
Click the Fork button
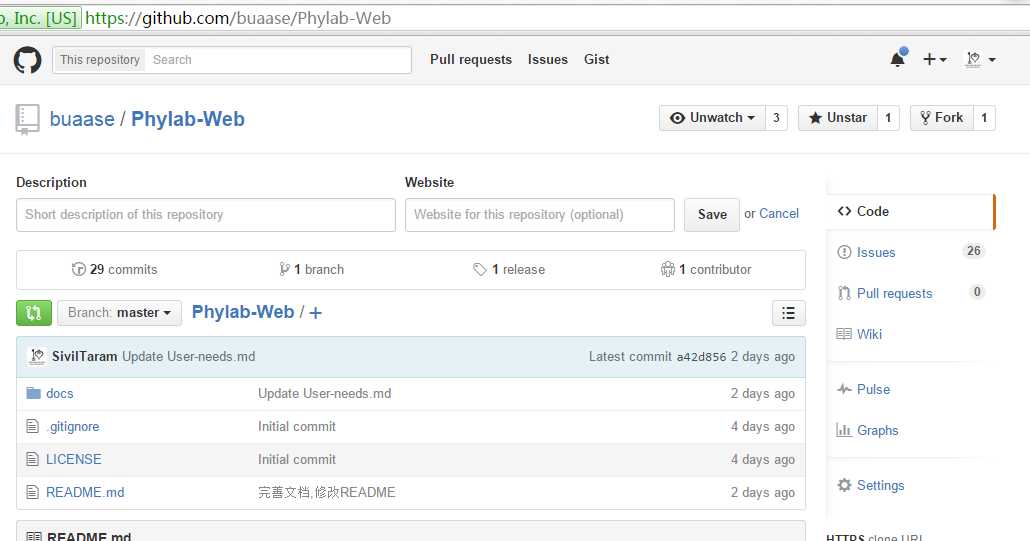coord(941,118)
